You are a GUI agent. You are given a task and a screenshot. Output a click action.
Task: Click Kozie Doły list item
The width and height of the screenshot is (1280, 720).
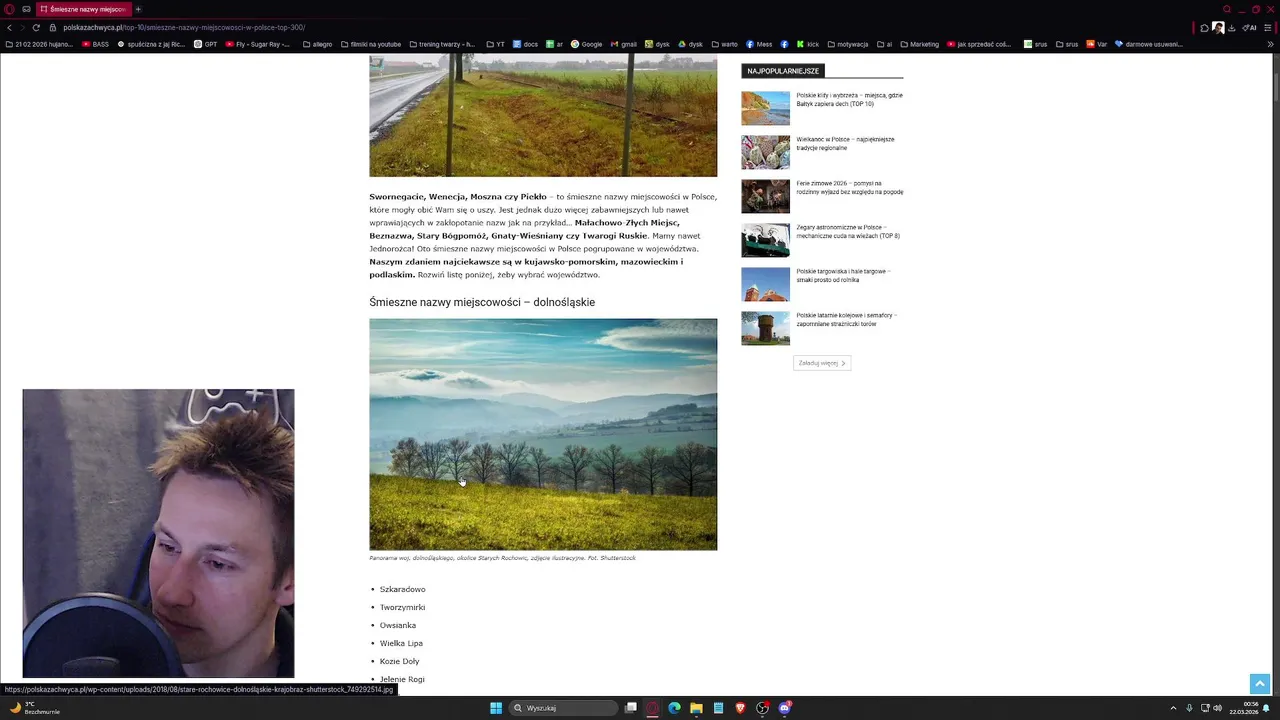coord(400,661)
